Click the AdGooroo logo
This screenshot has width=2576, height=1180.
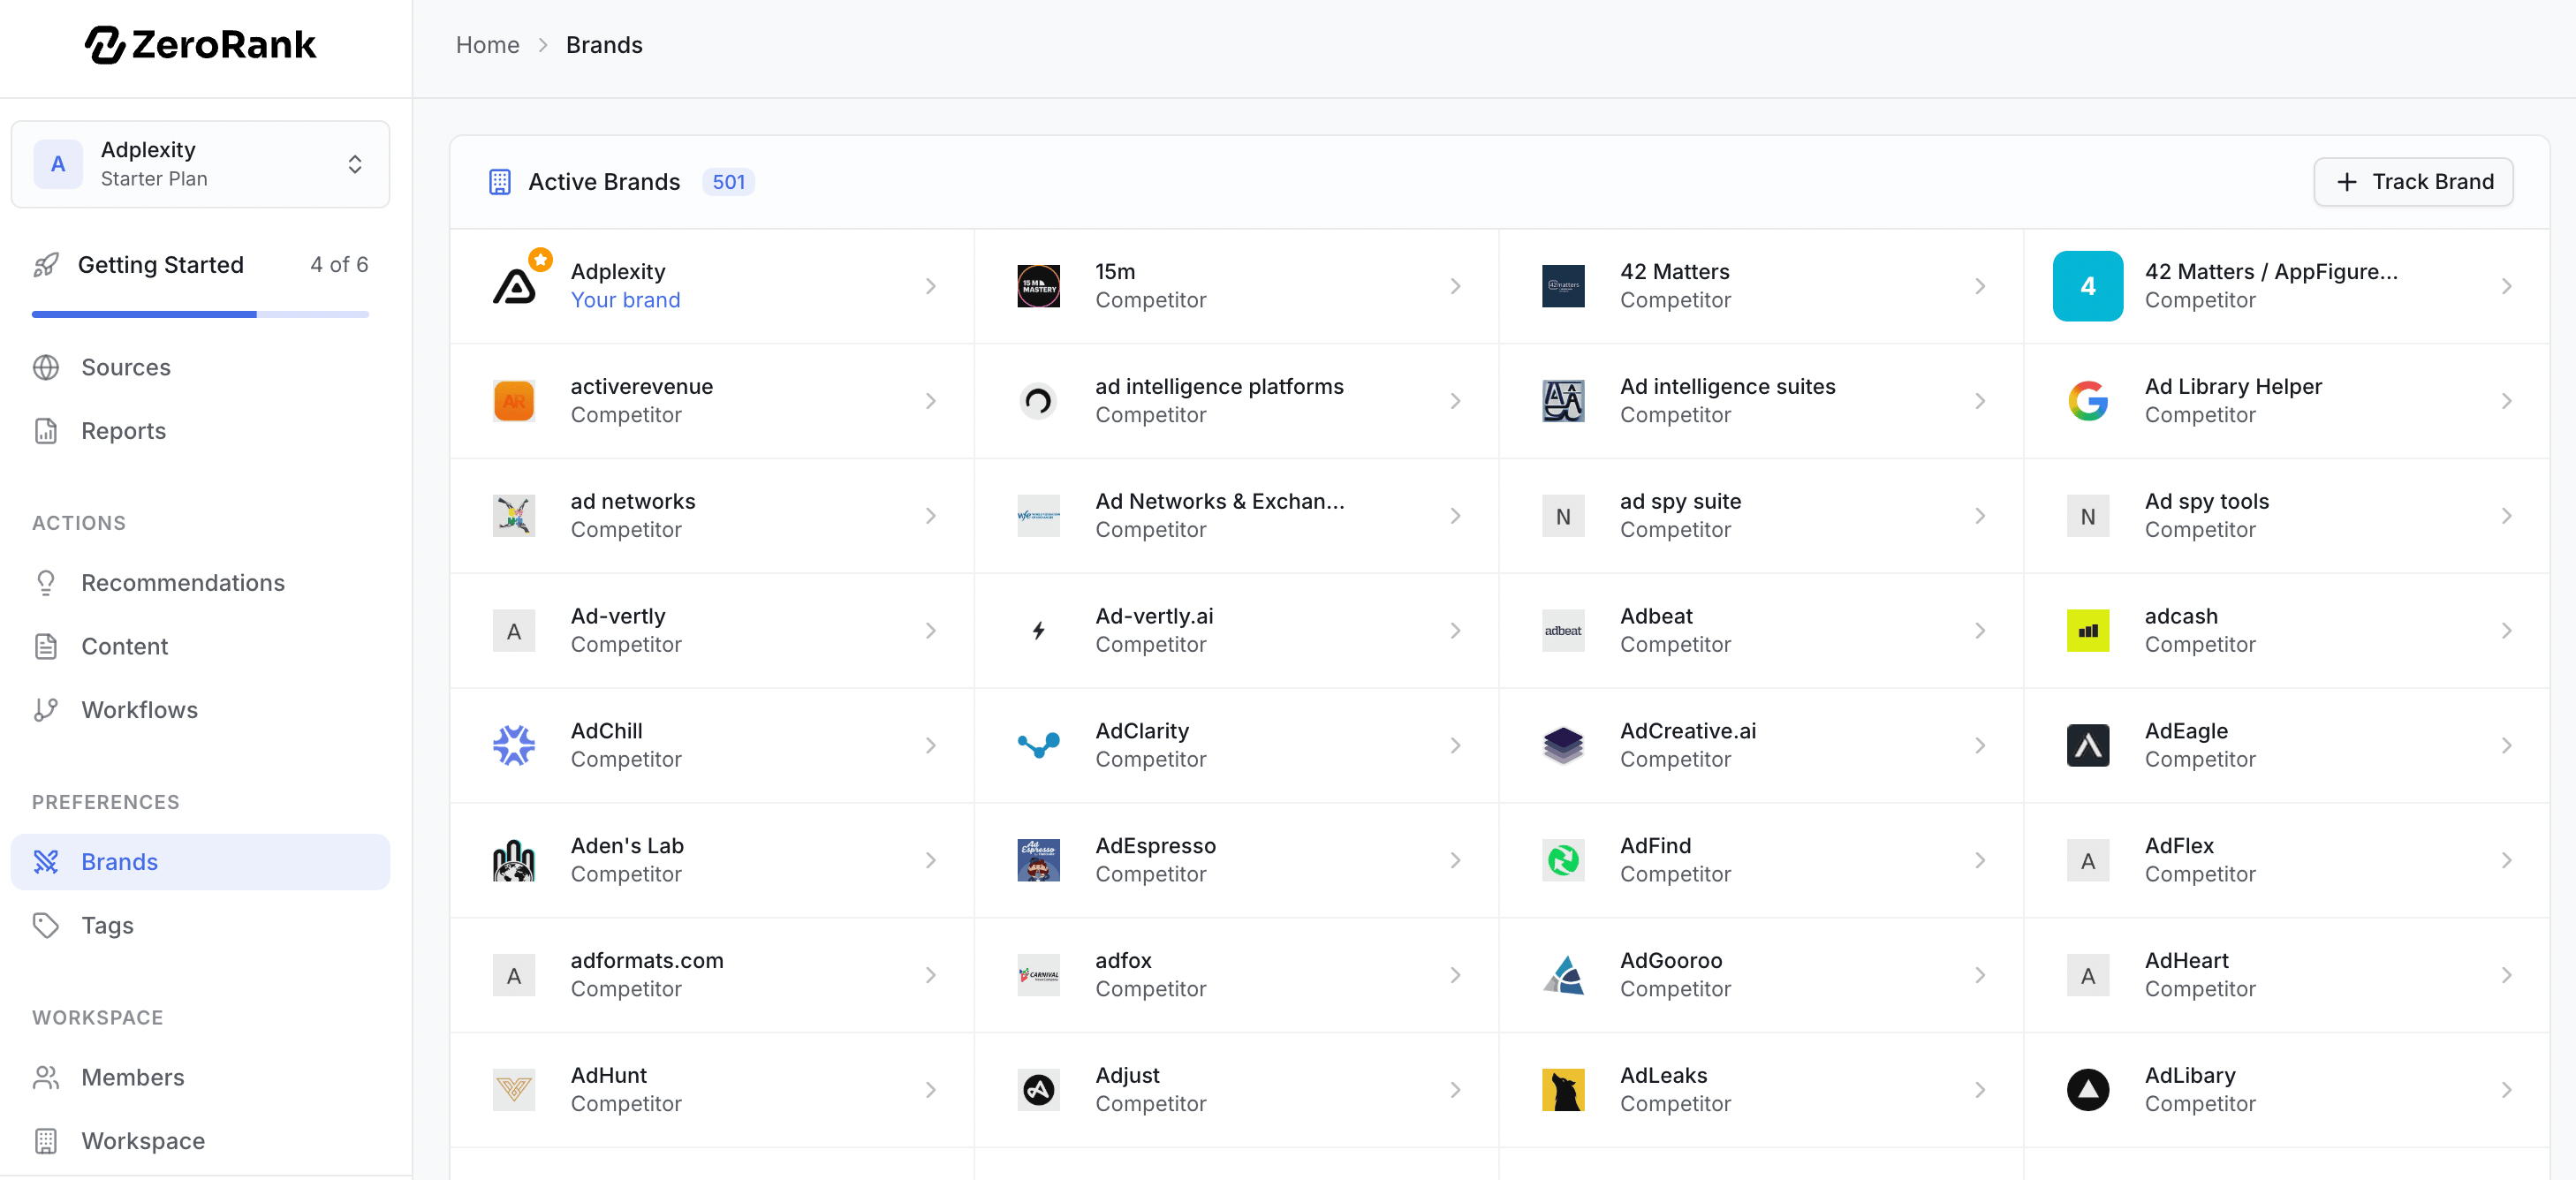pyautogui.click(x=1563, y=975)
